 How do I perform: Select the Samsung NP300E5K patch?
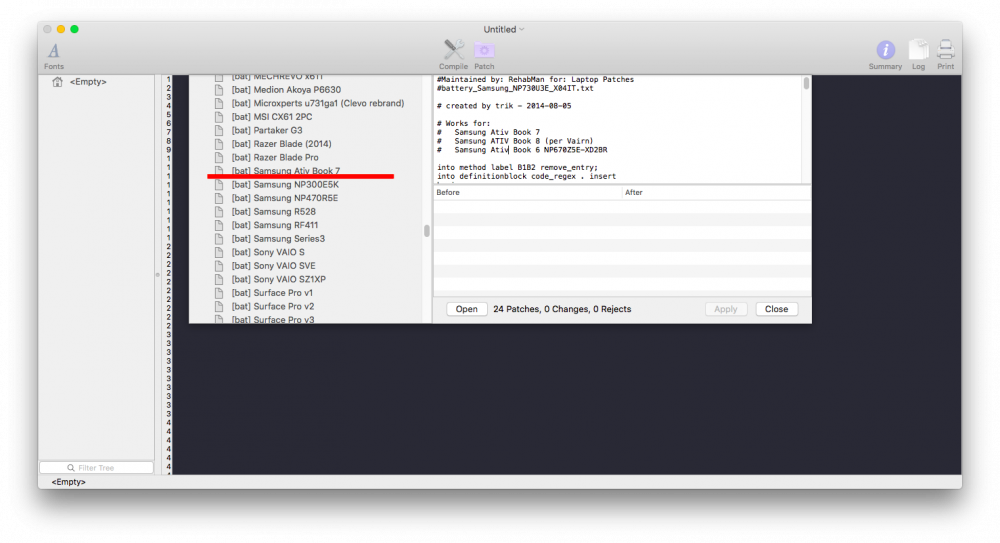coord(285,184)
